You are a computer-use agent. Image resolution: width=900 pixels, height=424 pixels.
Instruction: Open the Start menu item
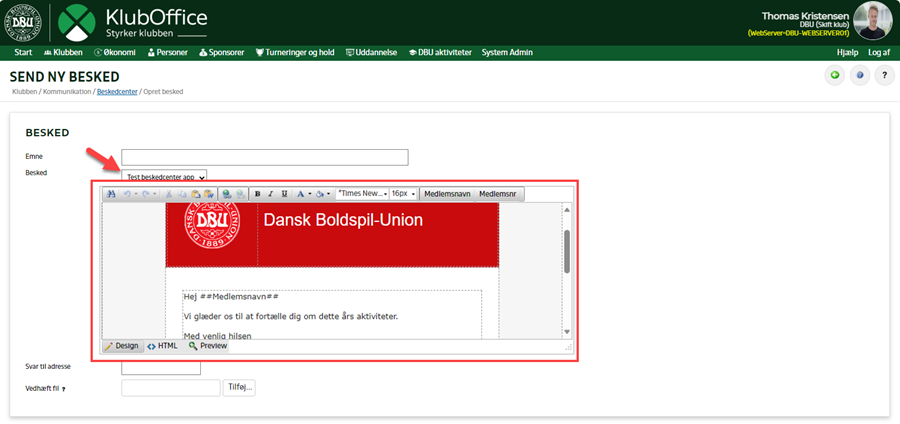point(23,52)
